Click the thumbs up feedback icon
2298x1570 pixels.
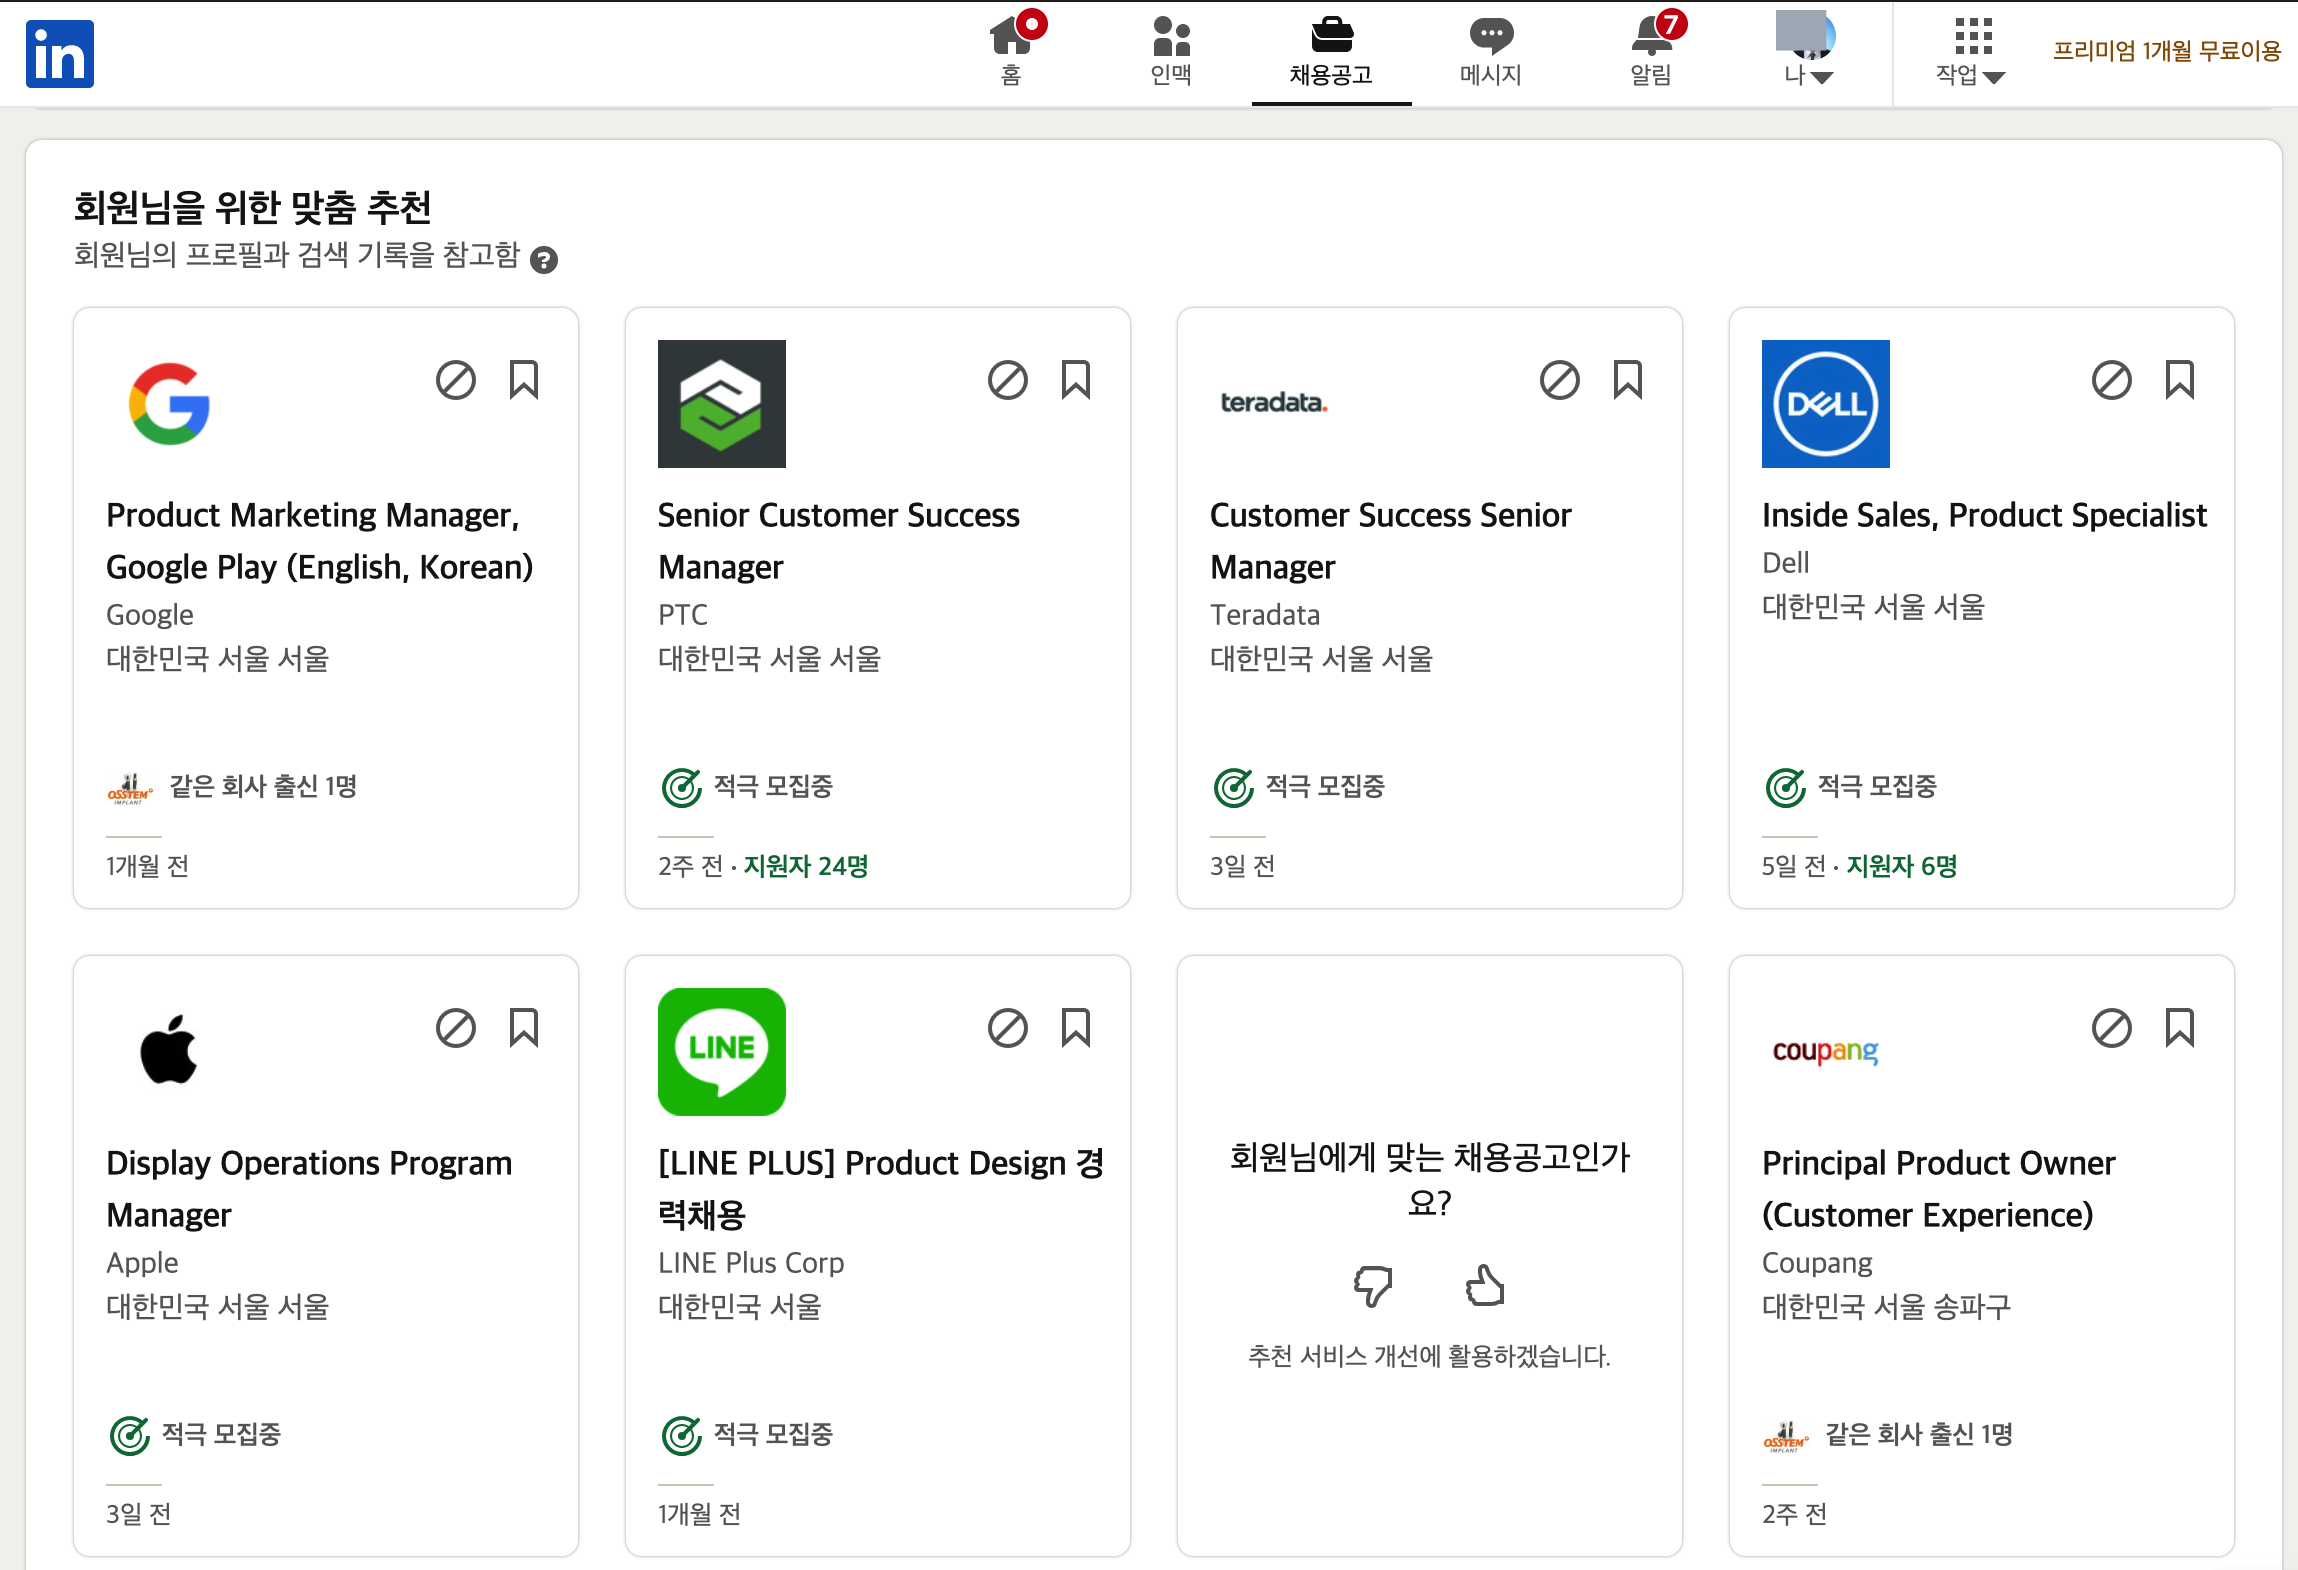[1485, 1286]
